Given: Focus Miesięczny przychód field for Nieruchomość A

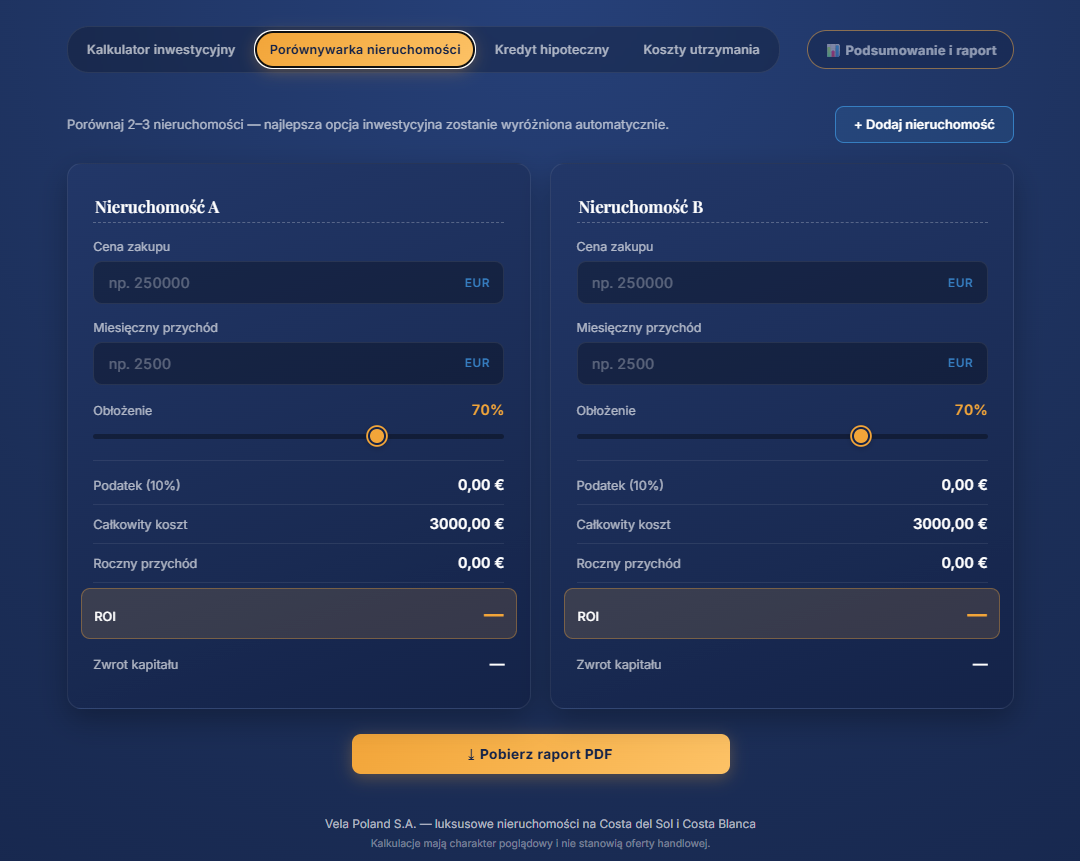Looking at the screenshot, I should click(x=298, y=364).
